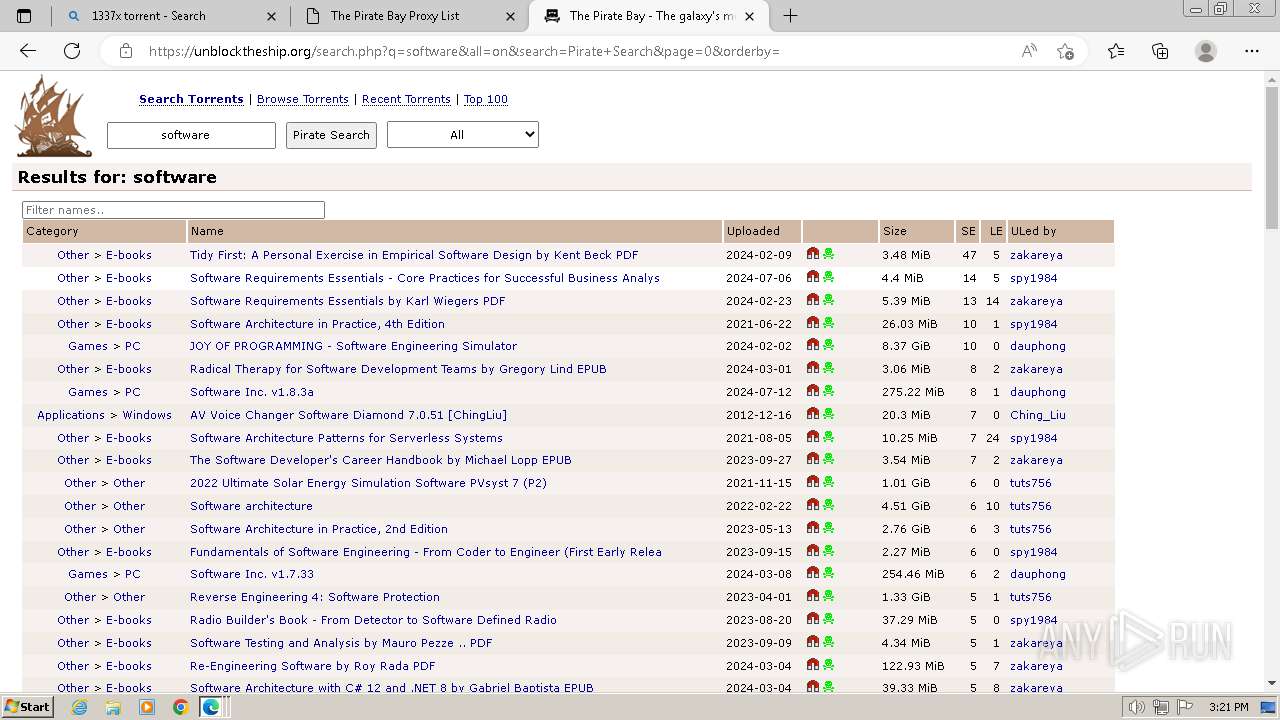
Task: Open magnet link for Software Inc. v1.8.3a
Action: [813, 391]
